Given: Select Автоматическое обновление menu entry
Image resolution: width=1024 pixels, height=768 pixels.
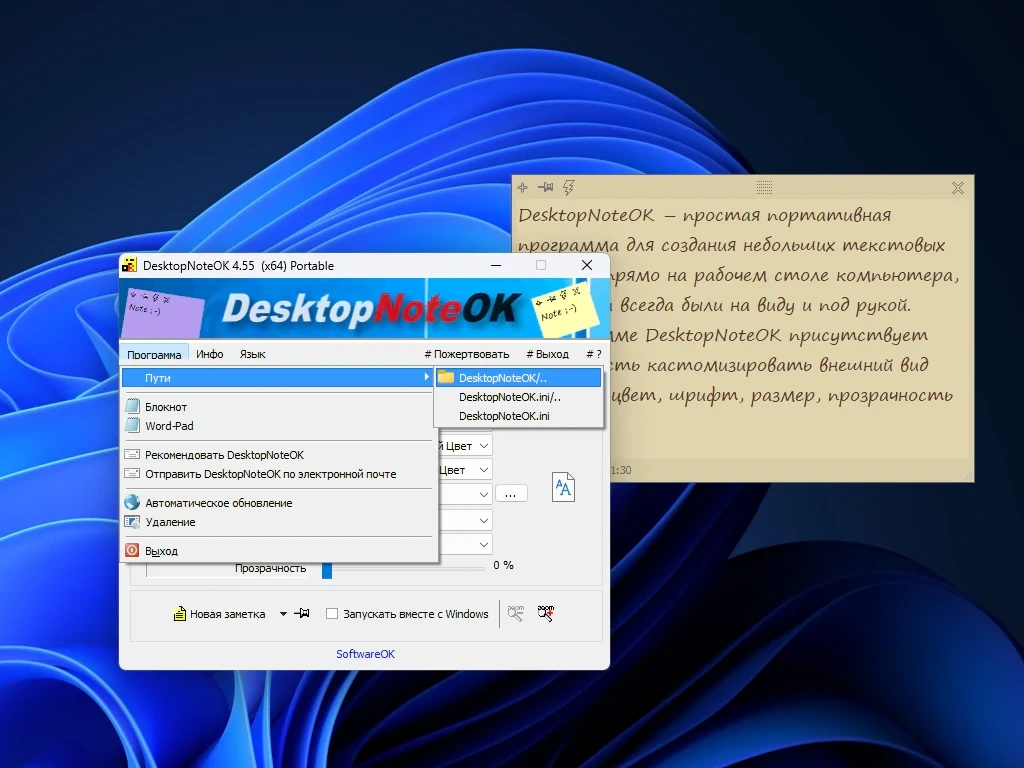Looking at the screenshot, I should click(x=278, y=502).
